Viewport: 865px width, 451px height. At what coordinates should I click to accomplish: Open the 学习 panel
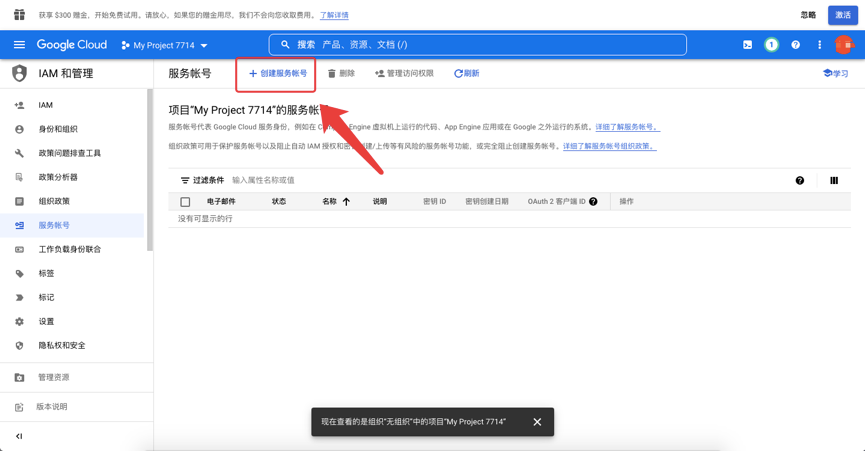click(x=835, y=73)
